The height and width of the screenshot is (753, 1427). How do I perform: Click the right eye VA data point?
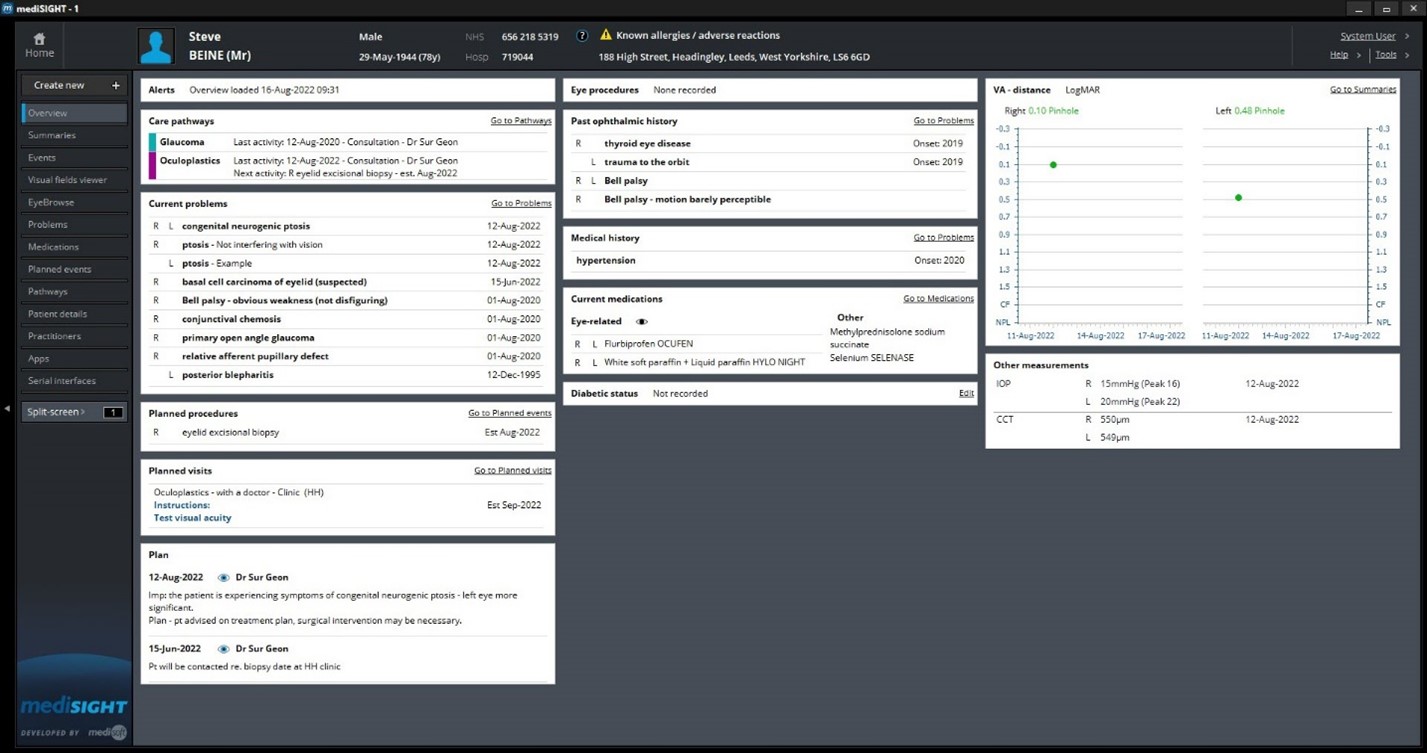(x=1053, y=165)
